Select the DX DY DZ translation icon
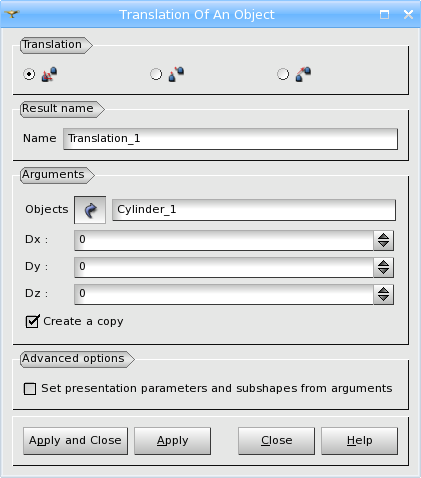This screenshot has height=478, width=421. pyautogui.click(x=49, y=74)
